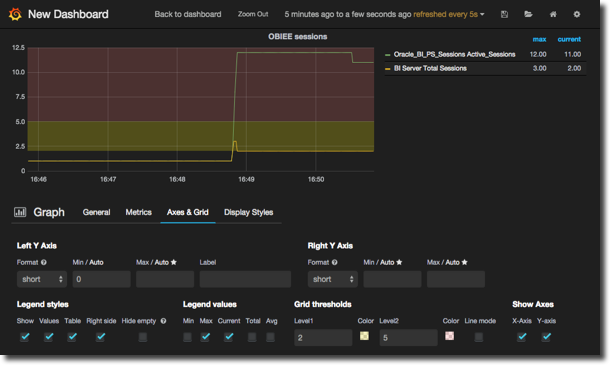610x365 pixels.
Task: Click Back to dashboard link
Action: pos(188,14)
